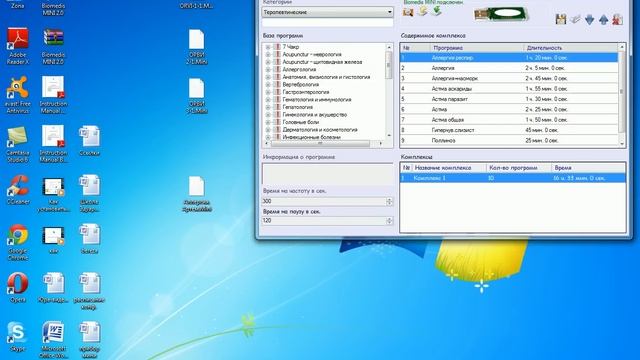This screenshot has width=640, height=360.
Task: Click the move program up blue arrow
Action: (603, 19)
